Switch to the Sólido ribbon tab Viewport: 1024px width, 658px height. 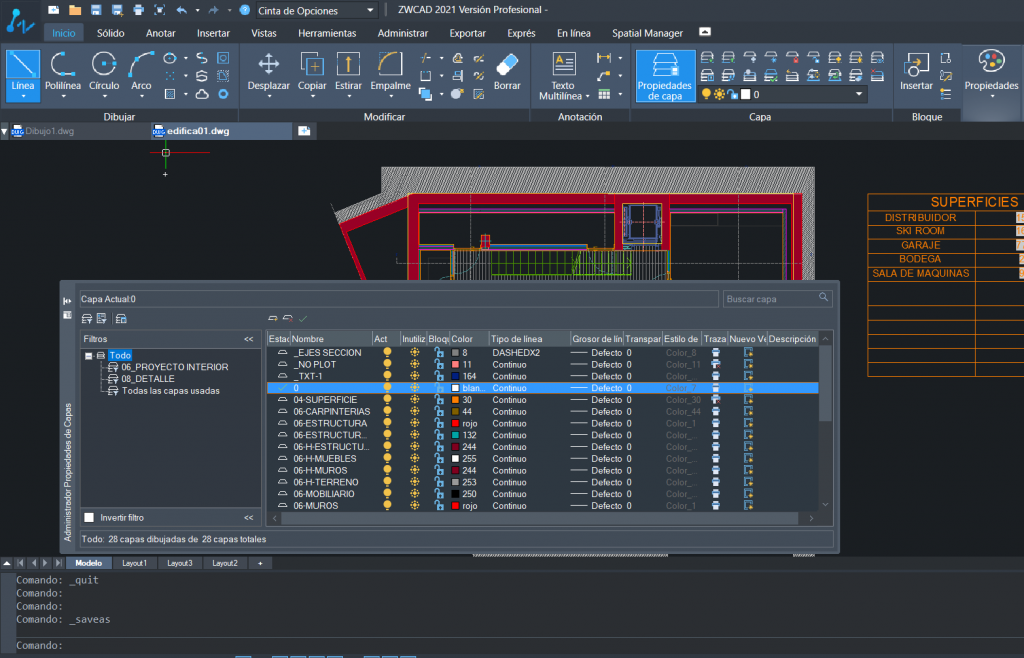point(110,32)
